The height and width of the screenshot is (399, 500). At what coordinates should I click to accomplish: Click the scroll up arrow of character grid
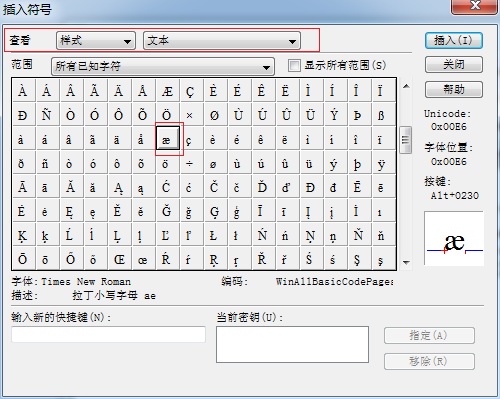(x=406, y=86)
